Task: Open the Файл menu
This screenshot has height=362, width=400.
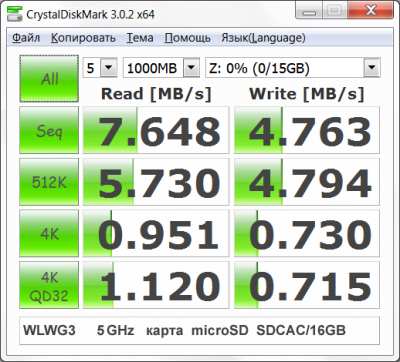Action: [26, 38]
